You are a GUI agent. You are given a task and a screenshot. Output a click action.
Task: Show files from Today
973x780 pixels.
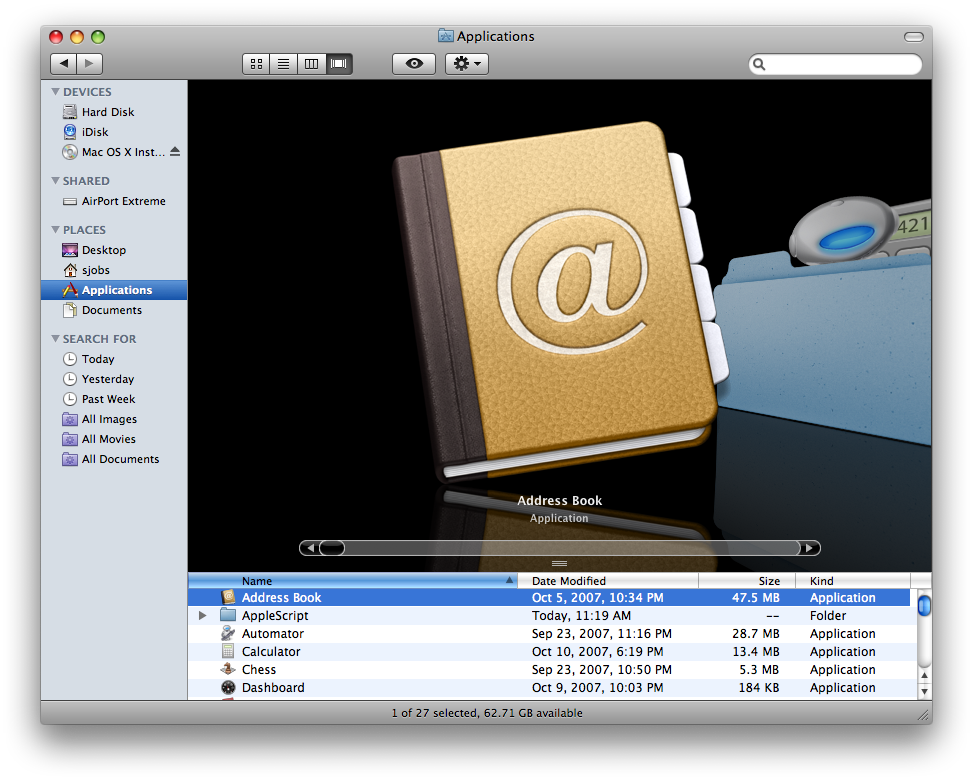pyautogui.click(x=114, y=359)
